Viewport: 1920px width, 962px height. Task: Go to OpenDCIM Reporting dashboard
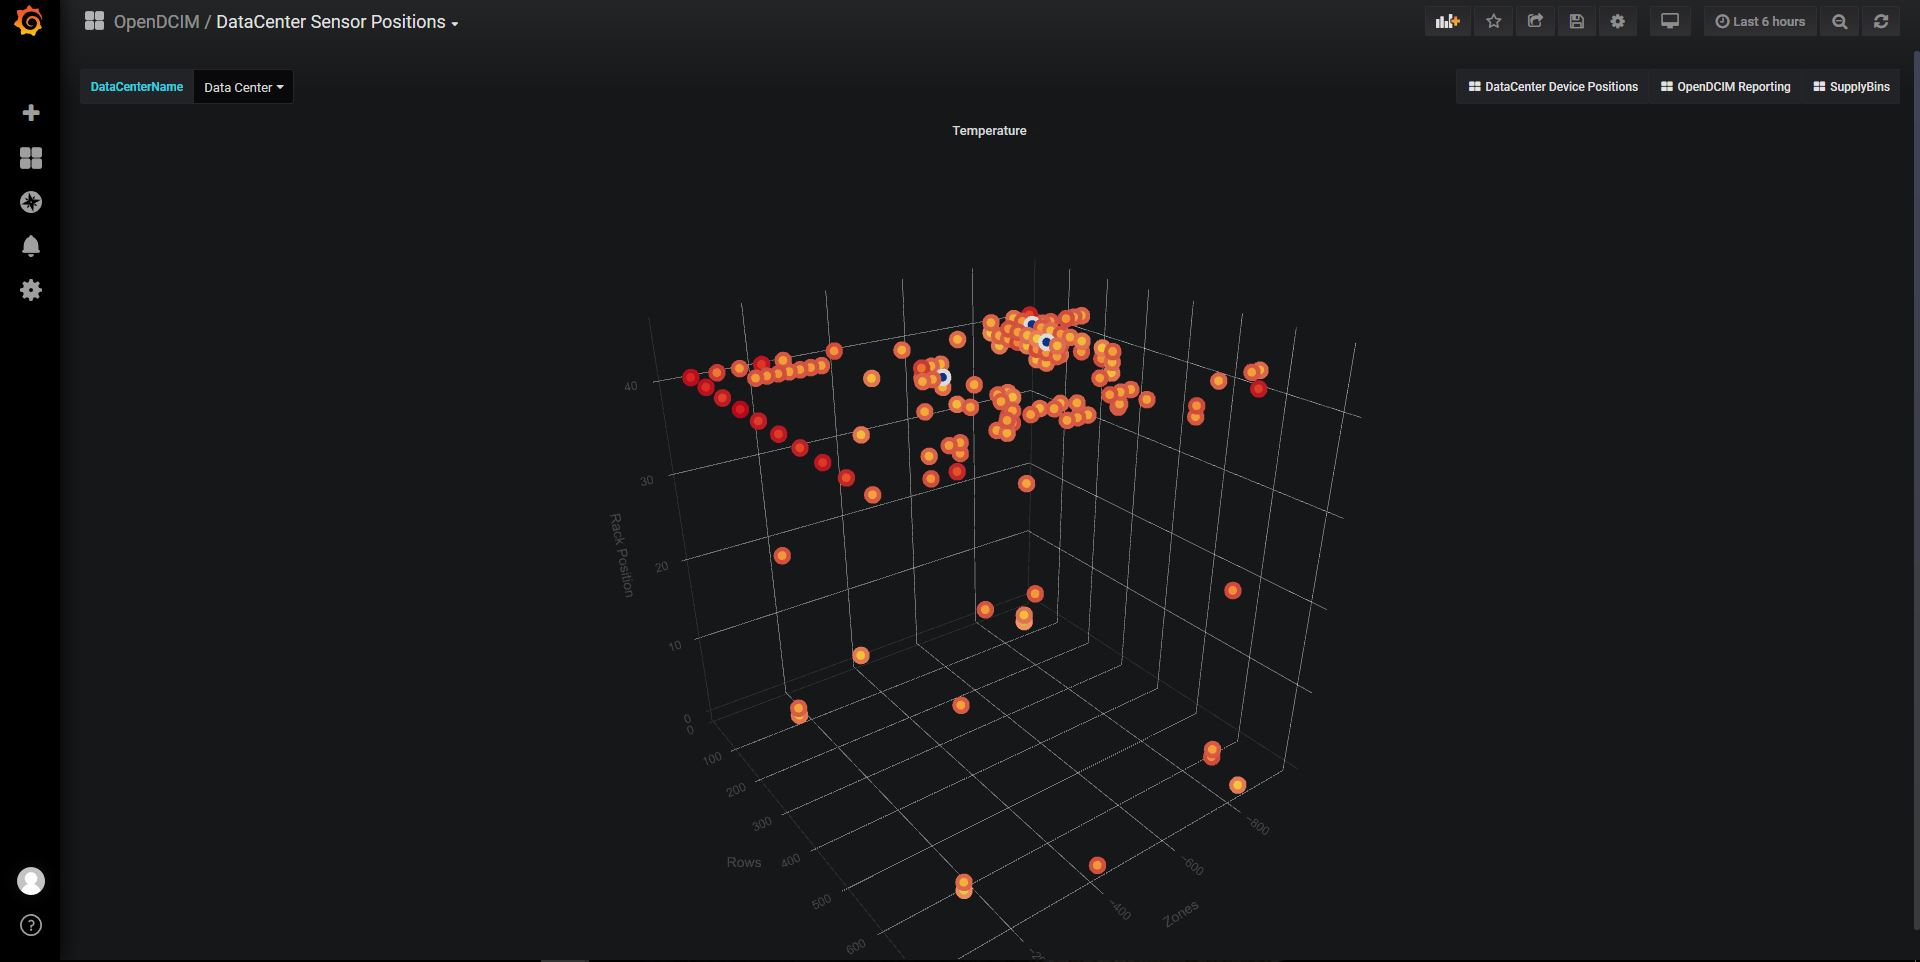coord(1726,87)
